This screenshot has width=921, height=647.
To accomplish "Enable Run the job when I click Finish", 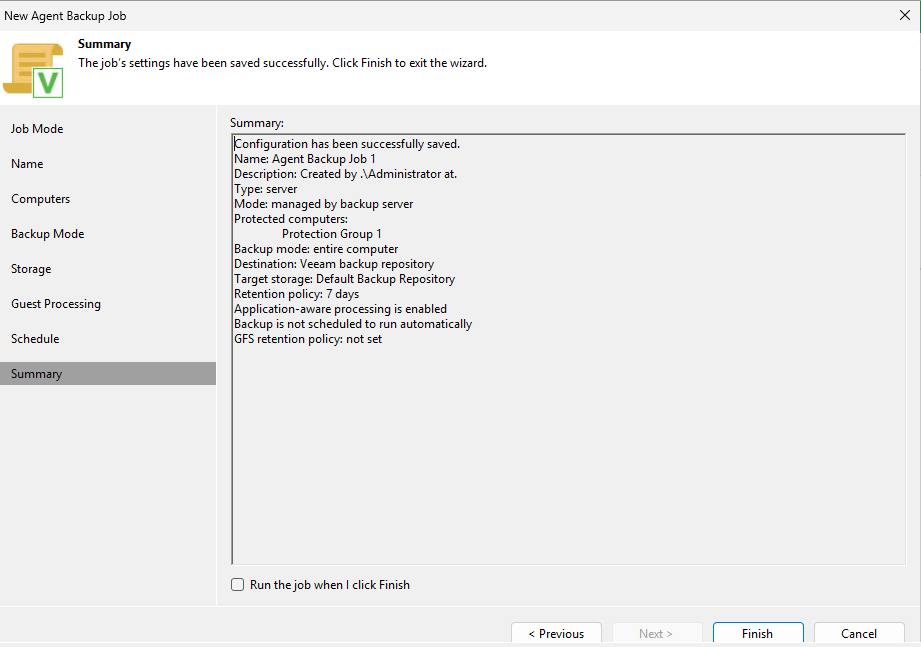I will (x=237, y=585).
